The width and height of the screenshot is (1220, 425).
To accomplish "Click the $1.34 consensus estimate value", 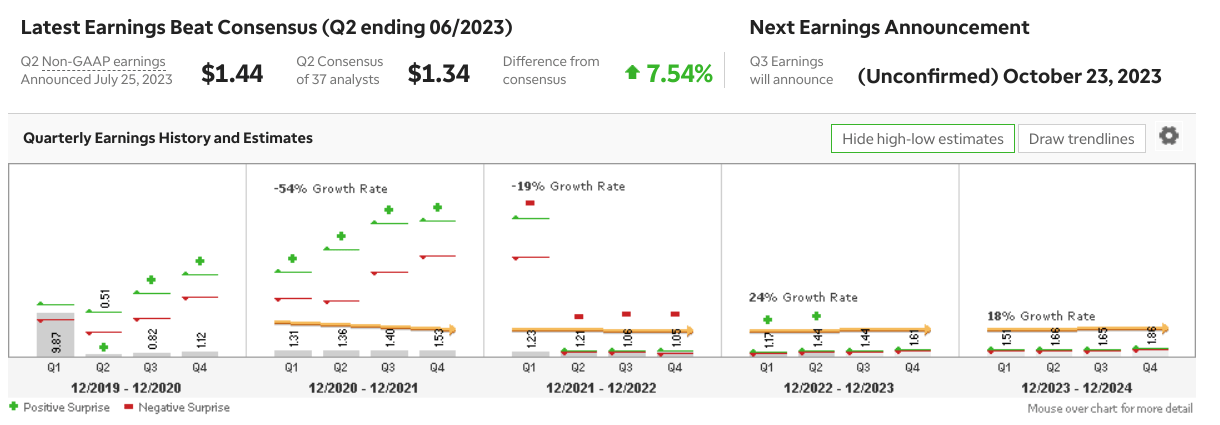I will pos(439,73).
